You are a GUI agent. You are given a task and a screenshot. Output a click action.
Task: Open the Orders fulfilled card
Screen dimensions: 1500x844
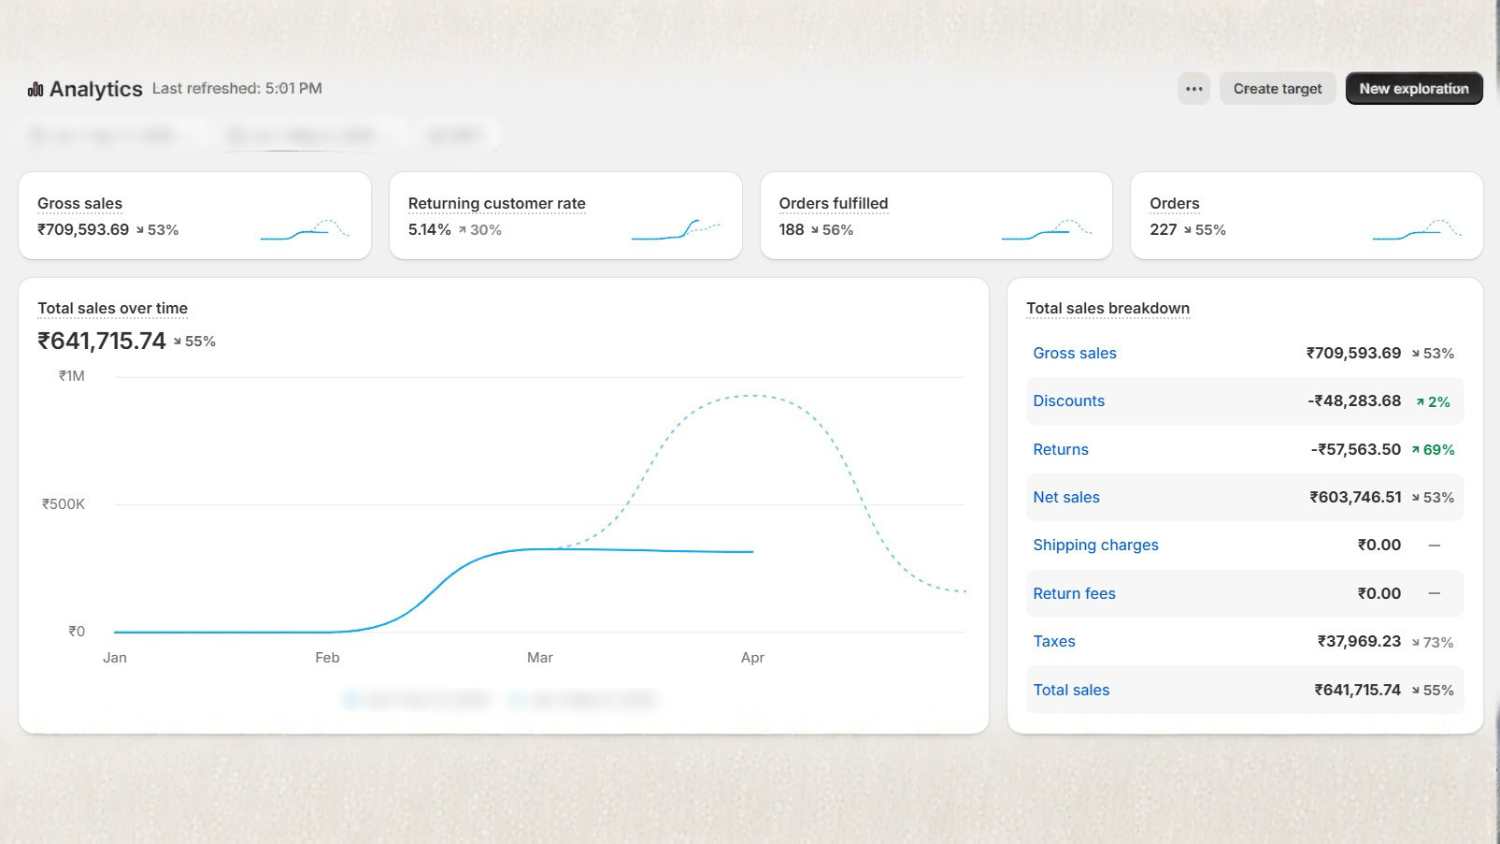point(936,215)
